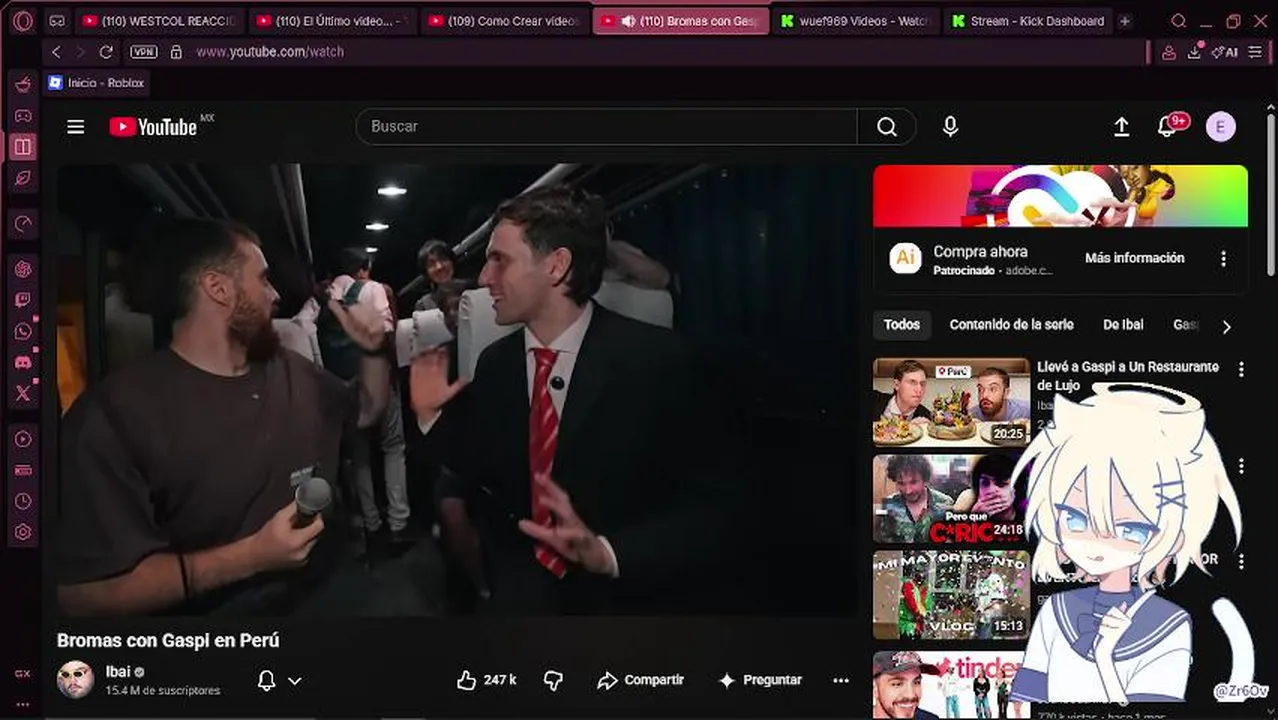Open the tab search magnifier icon
The height and width of the screenshot is (720, 1278).
click(1179, 21)
